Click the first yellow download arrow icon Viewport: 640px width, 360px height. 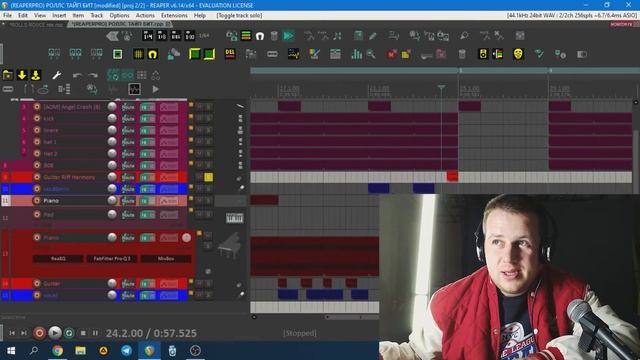[22, 75]
